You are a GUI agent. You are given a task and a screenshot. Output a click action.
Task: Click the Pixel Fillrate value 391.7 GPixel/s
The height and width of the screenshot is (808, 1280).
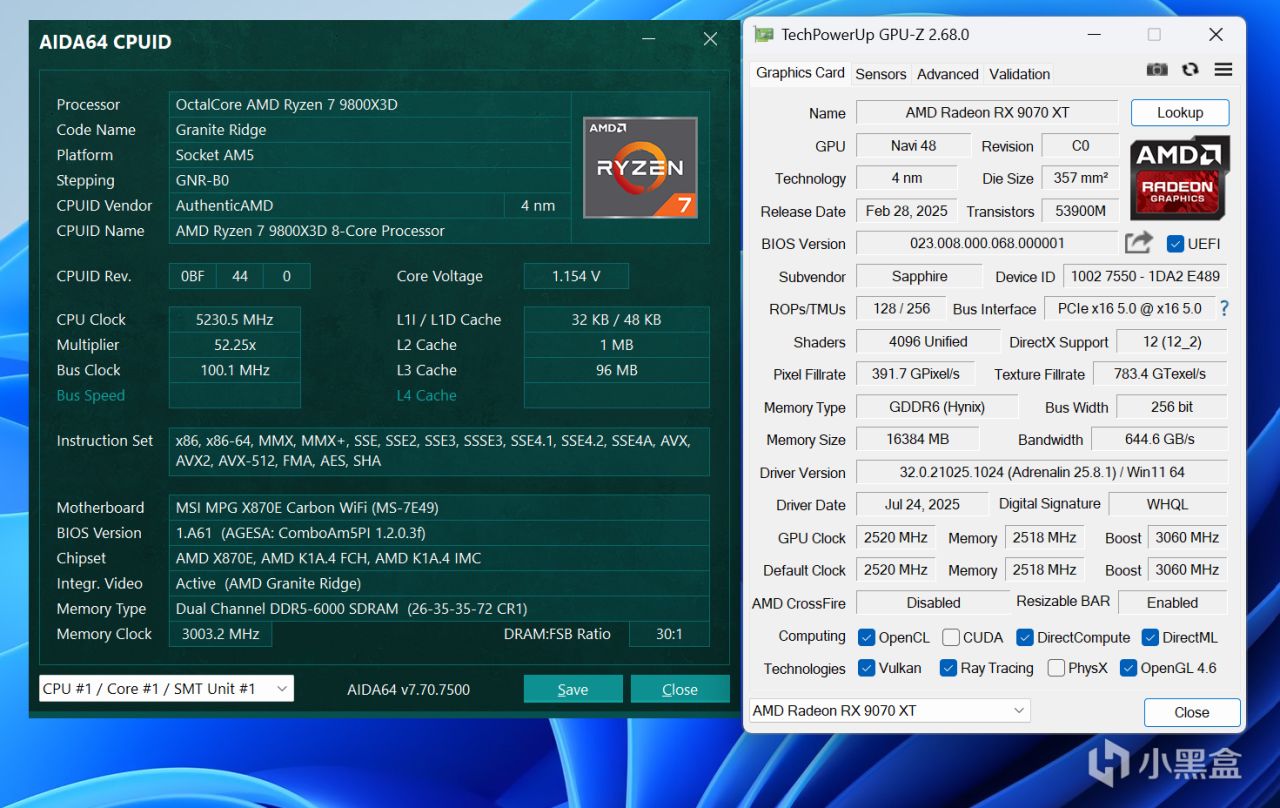click(915, 374)
